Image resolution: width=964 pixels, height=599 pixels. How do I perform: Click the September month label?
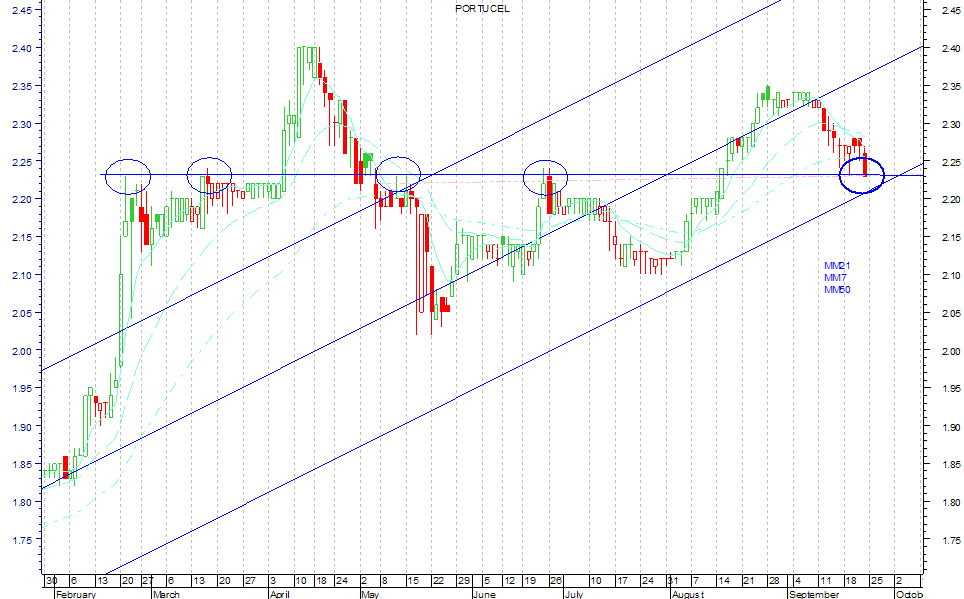pos(814,594)
